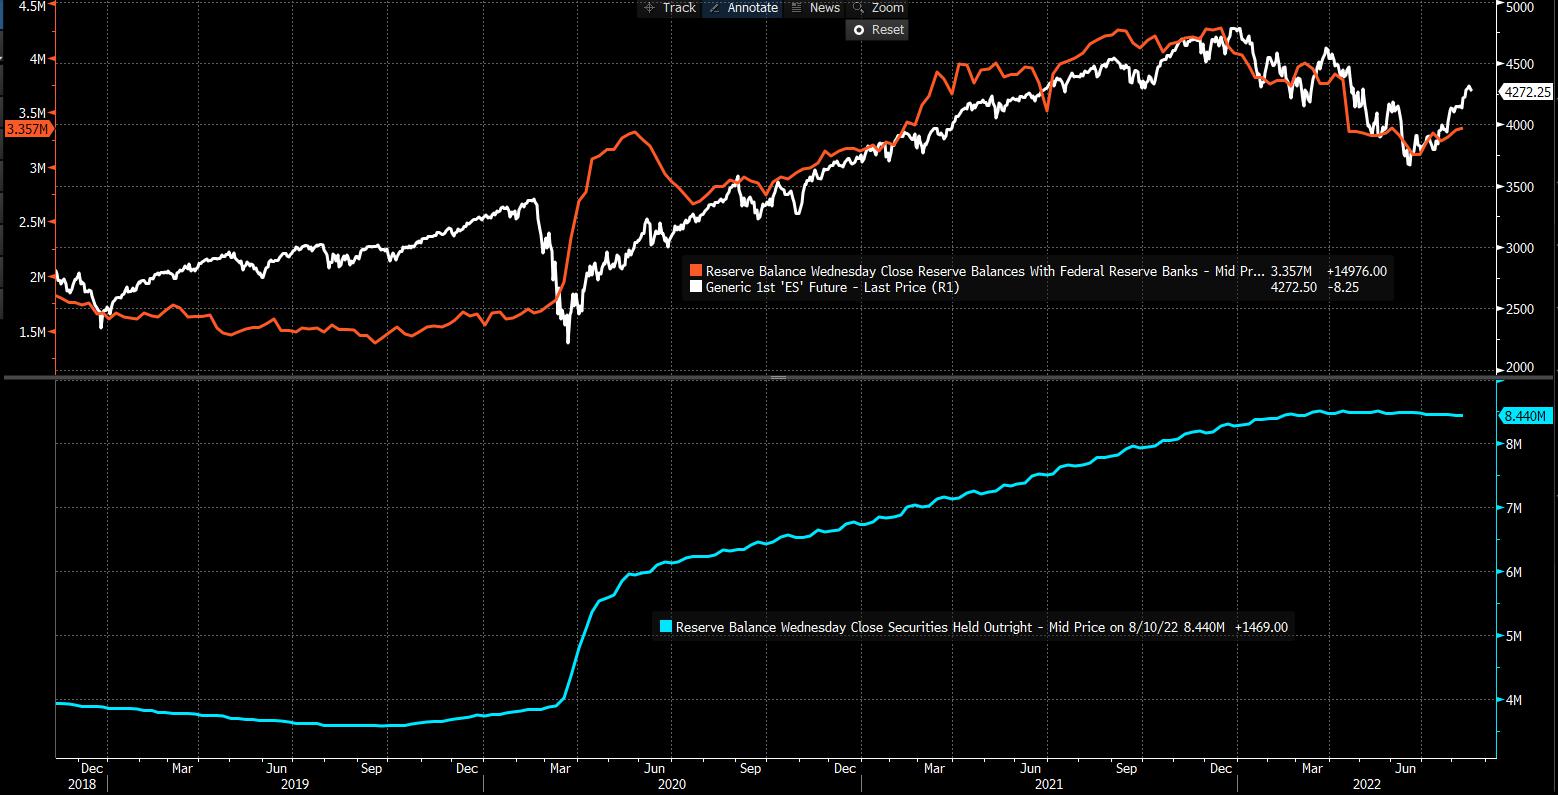Click the 4.5M left axis label
This screenshot has height=795, width=1558.
point(32,6)
